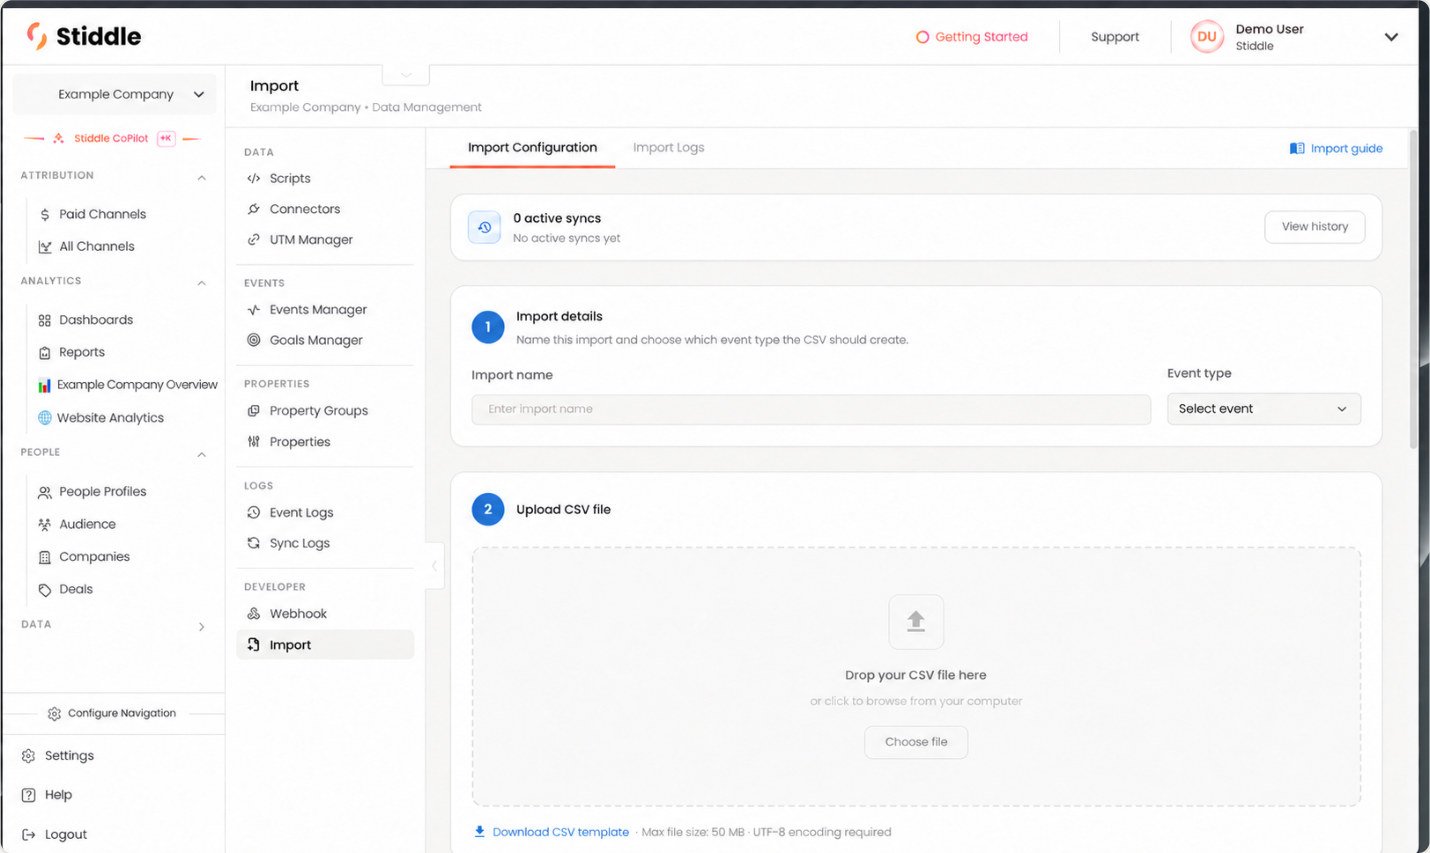This screenshot has width=1430, height=853.
Task: Open the Example Company selector dropdown
Action: 115,95
